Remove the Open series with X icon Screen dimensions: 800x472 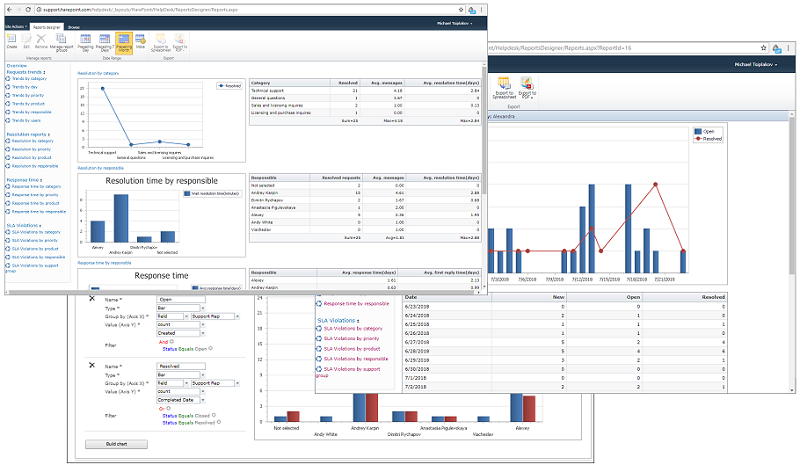[x=92, y=299]
